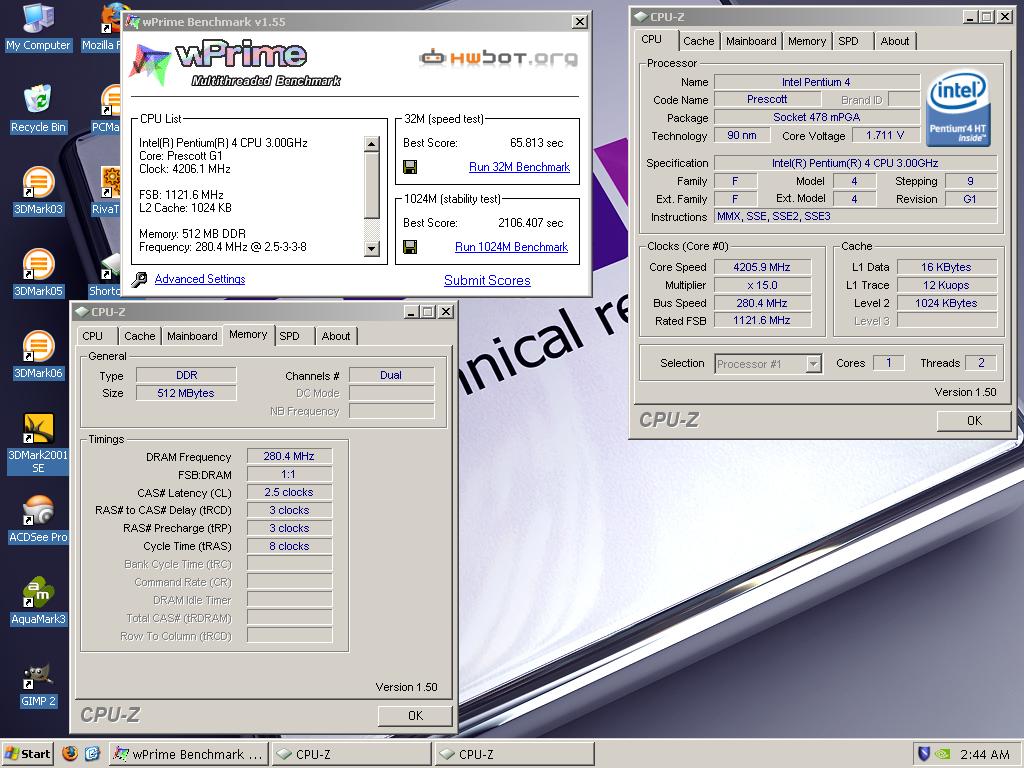
Task: Click the Core Speed value 4205.9 MHz
Action: coord(762,267)
